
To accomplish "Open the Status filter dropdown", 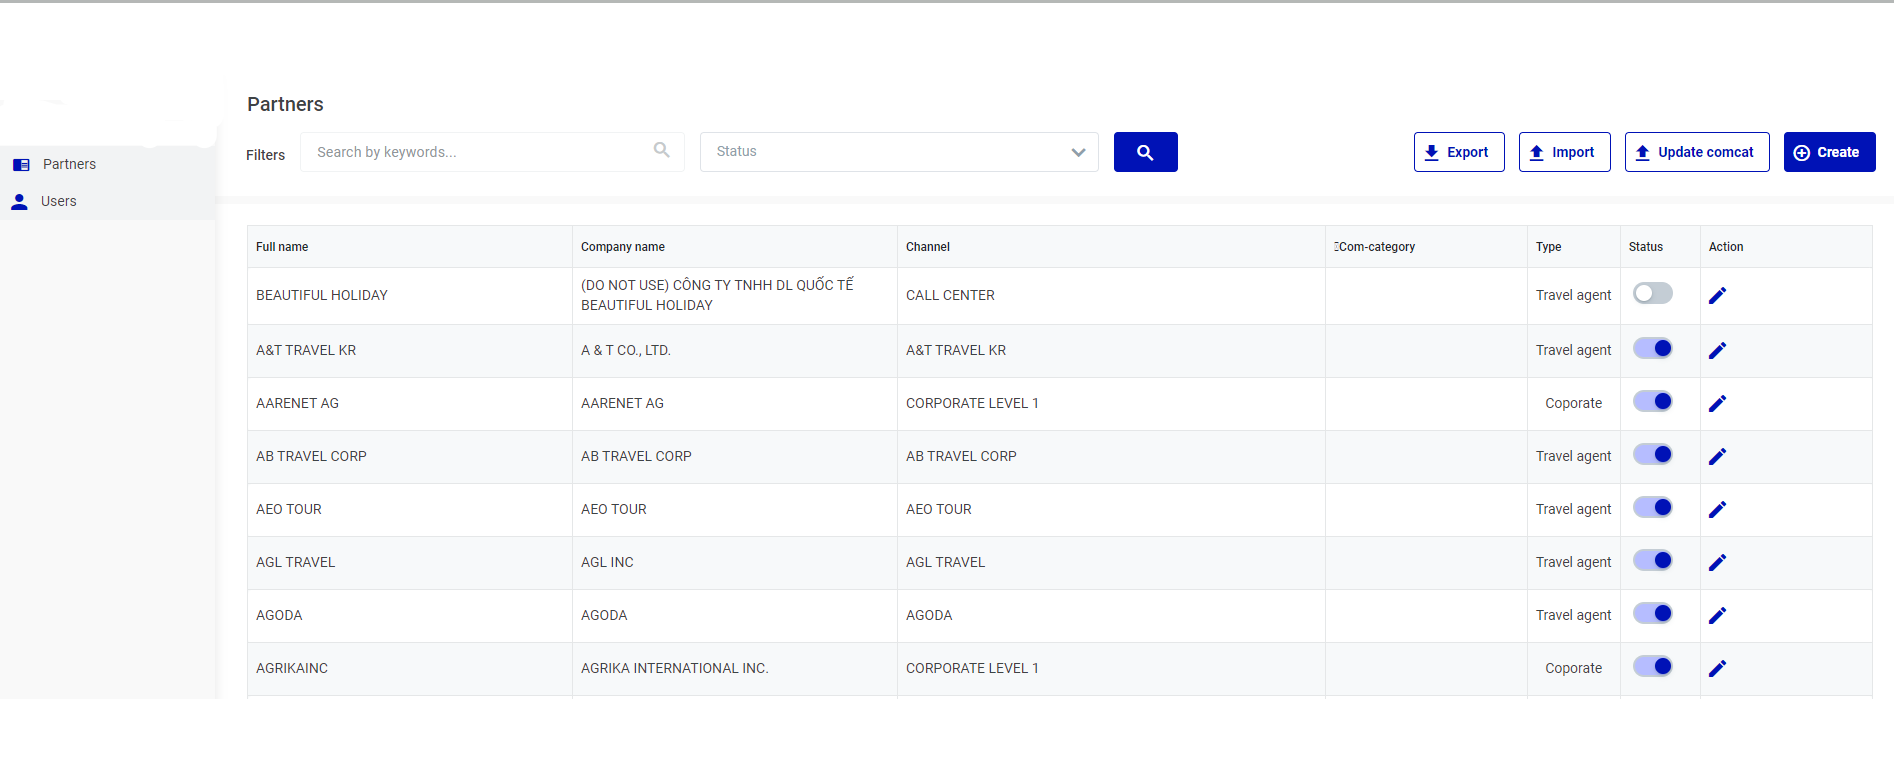I will coord(885,152).
